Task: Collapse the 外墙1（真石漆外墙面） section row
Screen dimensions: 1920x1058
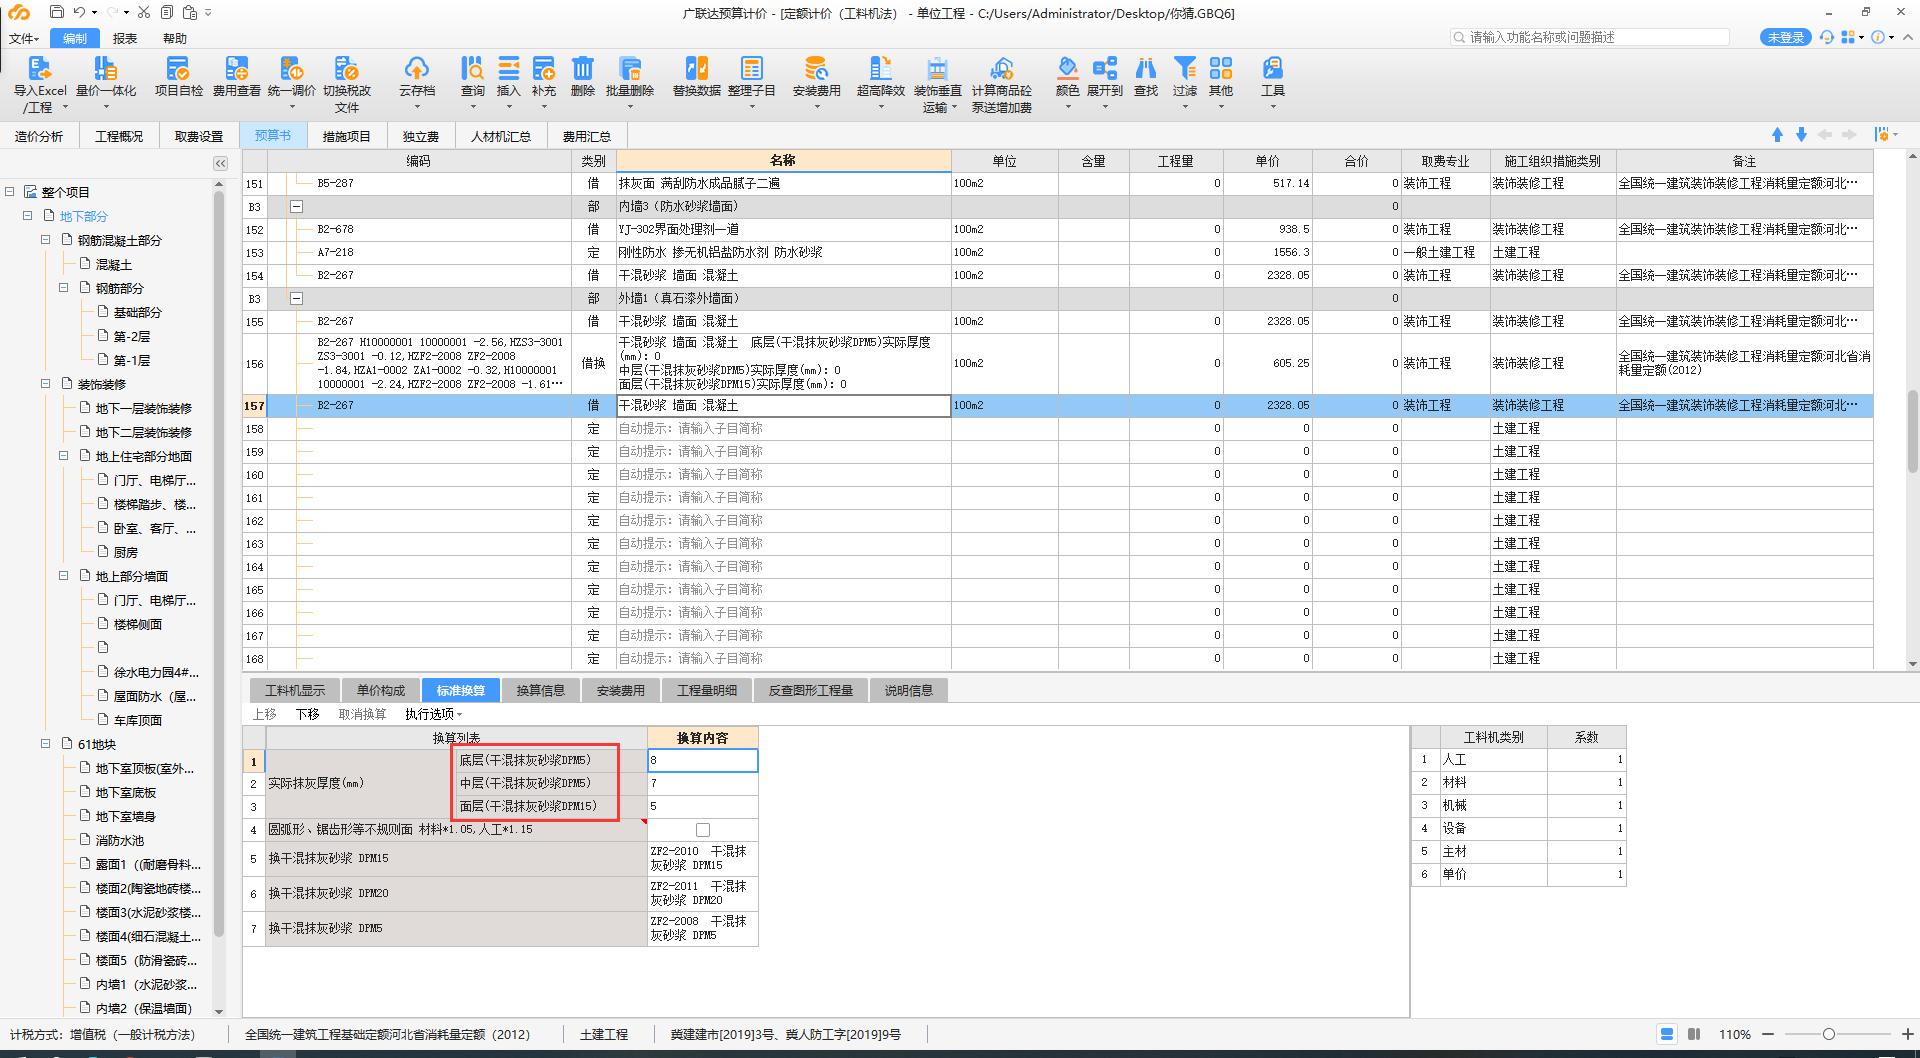Action: pyautogui.click(x=296, y=298)
